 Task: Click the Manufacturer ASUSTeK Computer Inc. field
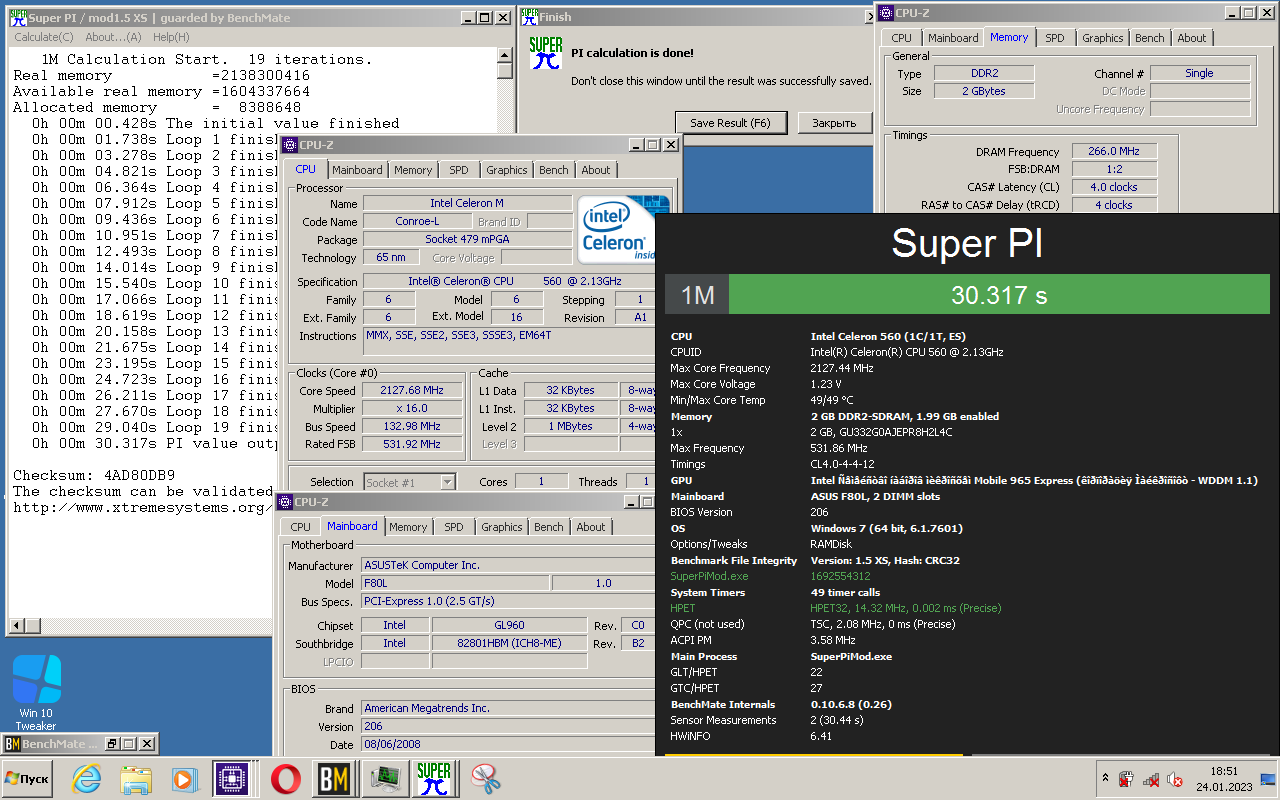pos(510,565)
